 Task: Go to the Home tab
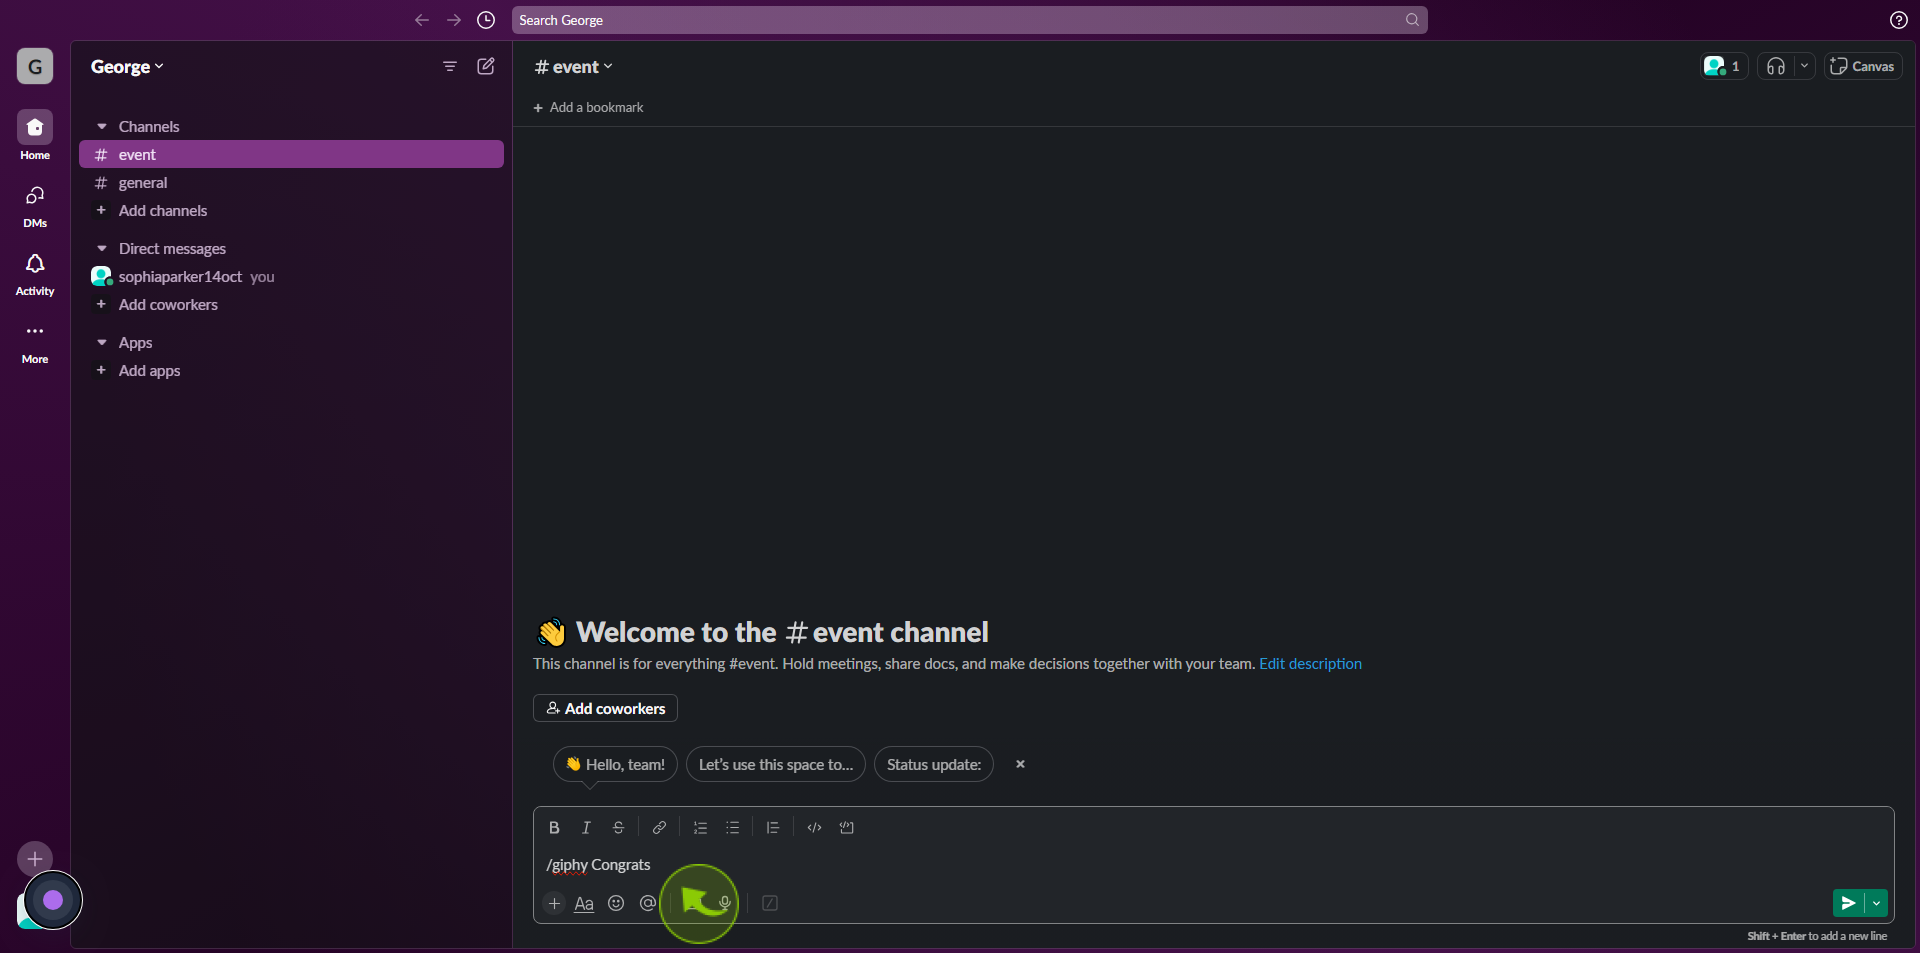[x=35, y=135]
